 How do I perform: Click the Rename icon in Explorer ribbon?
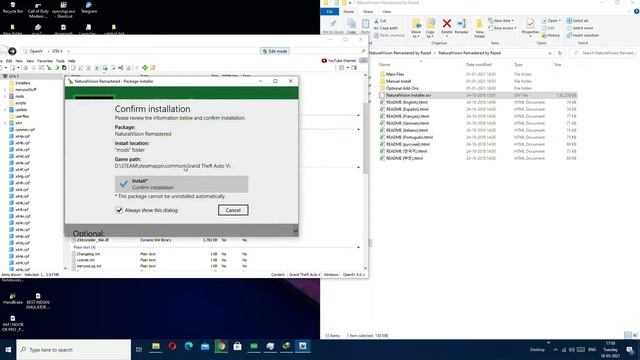click(x=462, y=26)
